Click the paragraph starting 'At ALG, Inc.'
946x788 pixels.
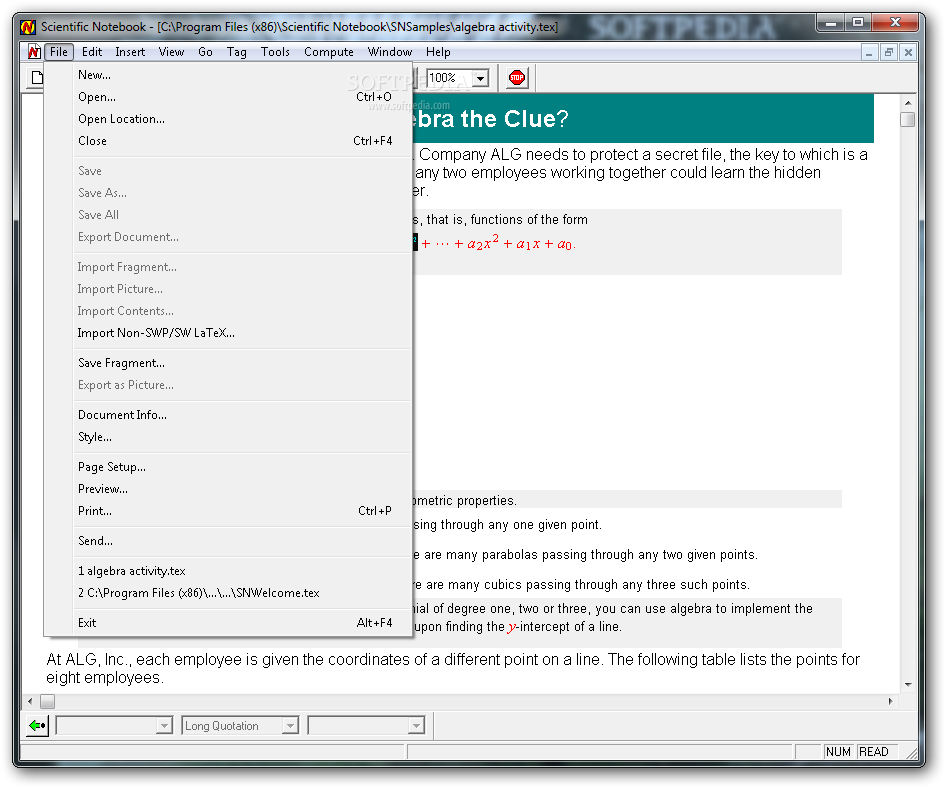point(452,668)
